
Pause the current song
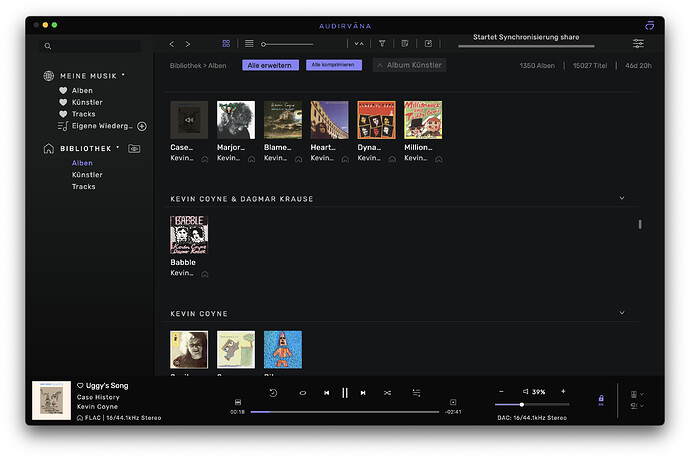point(345,393)
